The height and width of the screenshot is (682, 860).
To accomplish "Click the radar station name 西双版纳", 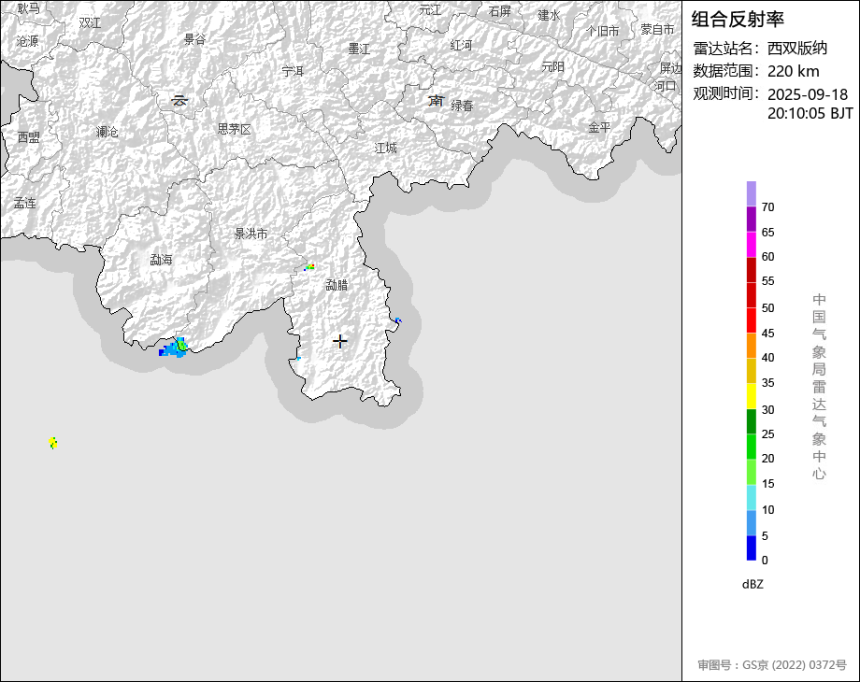I will coord(797,48).
